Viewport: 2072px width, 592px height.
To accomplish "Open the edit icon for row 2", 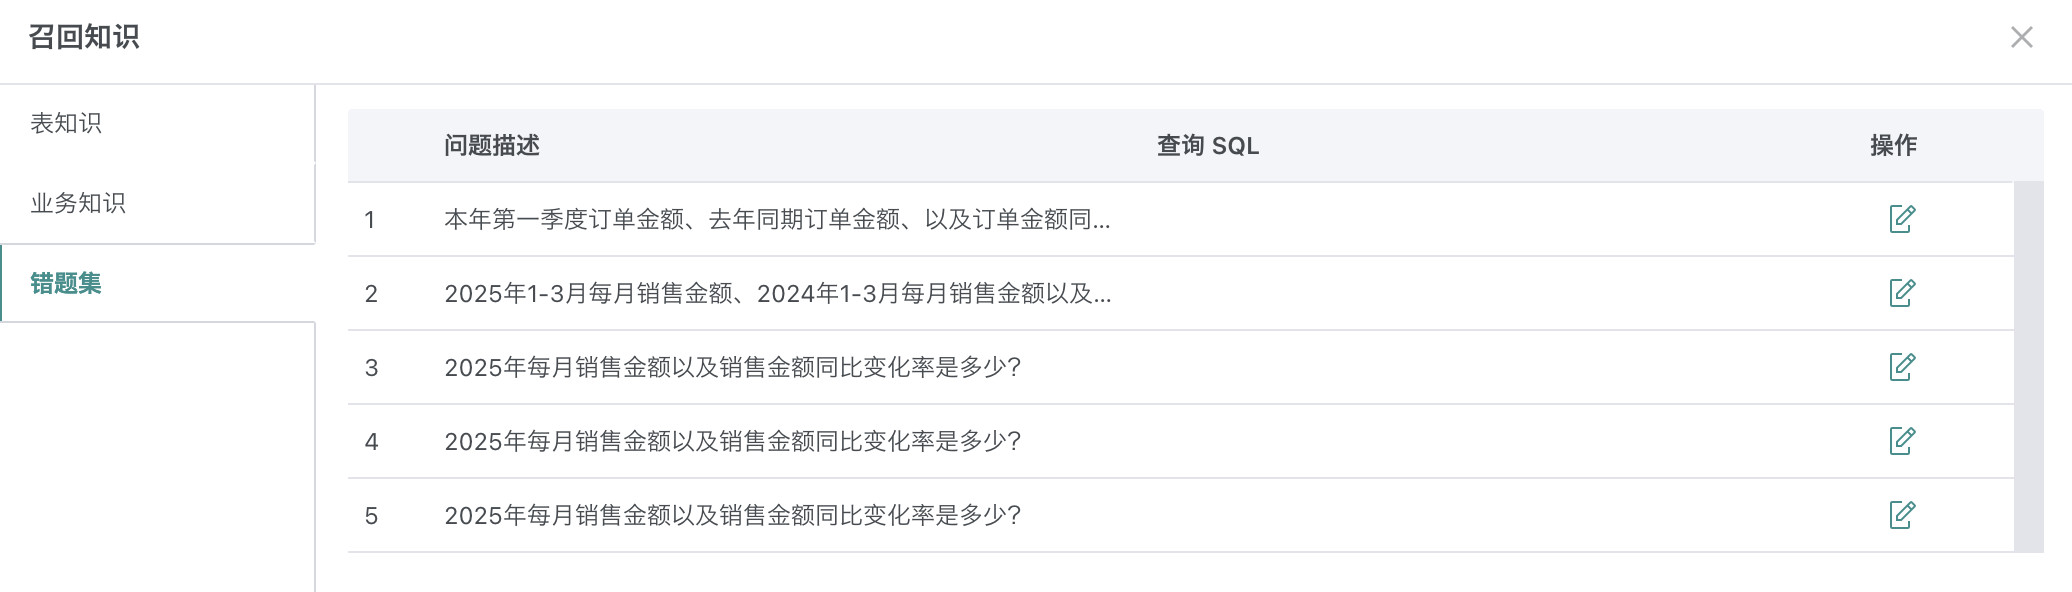I will tap(1902, 293).
